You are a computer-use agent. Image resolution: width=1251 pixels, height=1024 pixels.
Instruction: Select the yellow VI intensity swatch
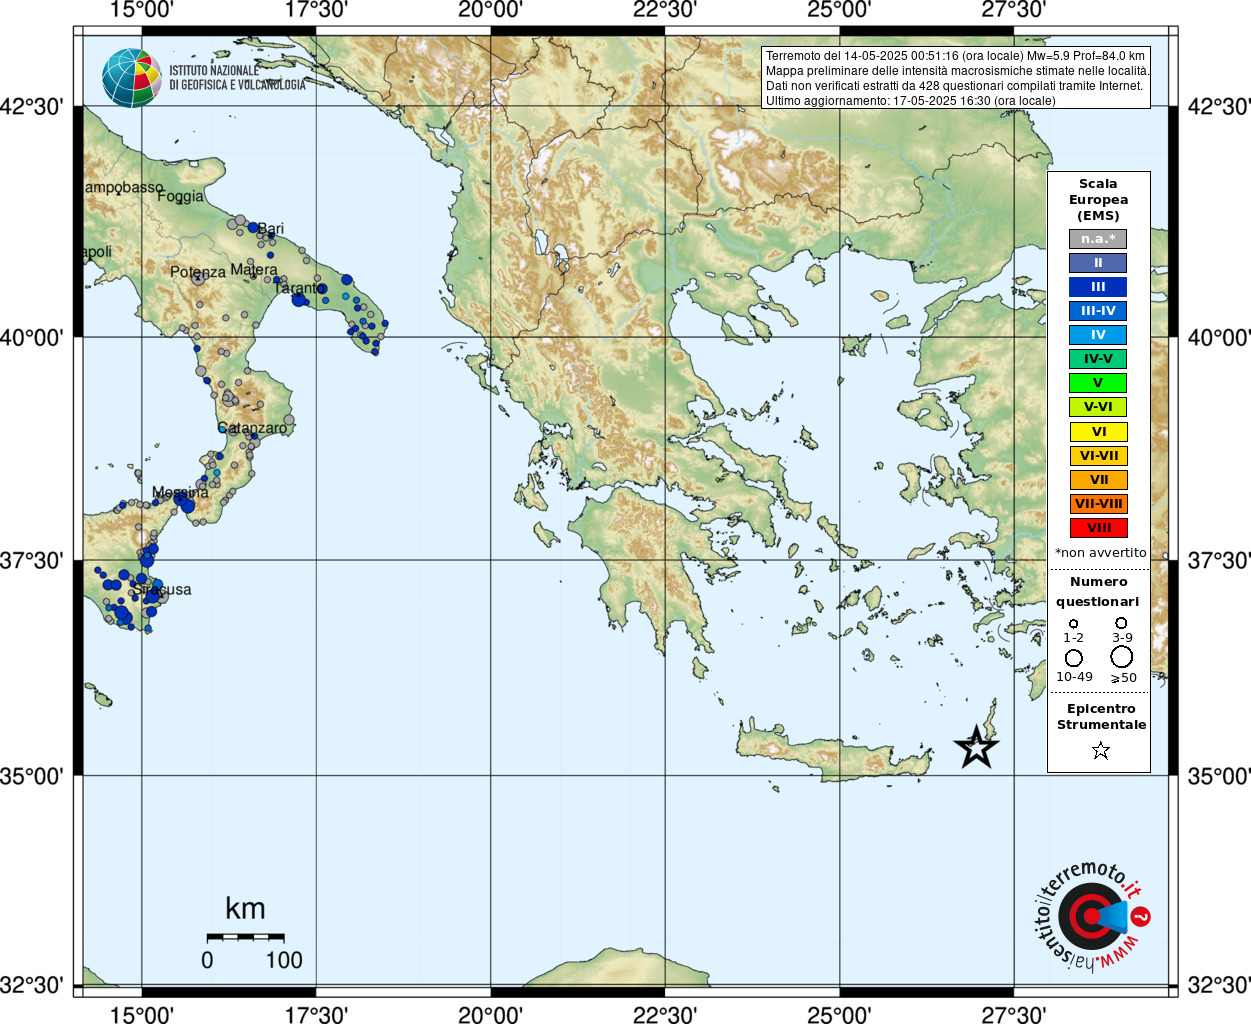point(1098,432)
